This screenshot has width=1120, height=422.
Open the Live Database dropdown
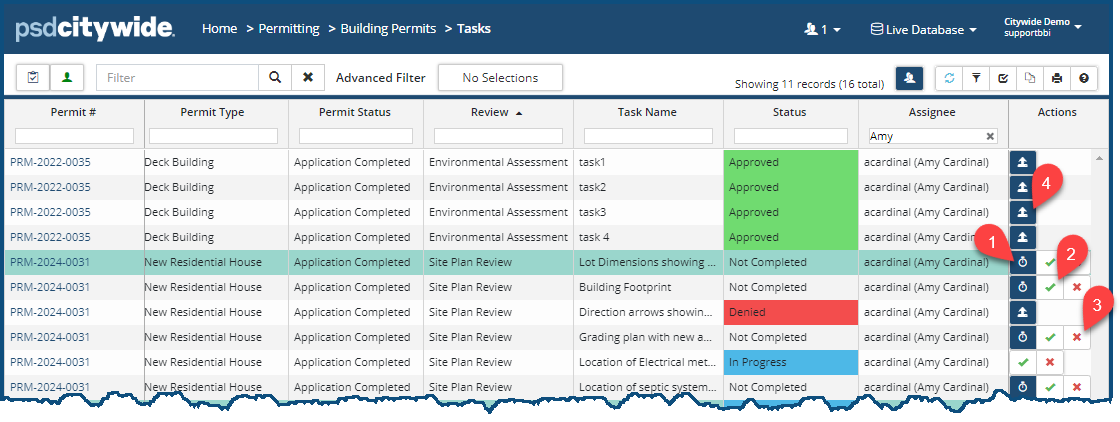click(x=923, y=30)
